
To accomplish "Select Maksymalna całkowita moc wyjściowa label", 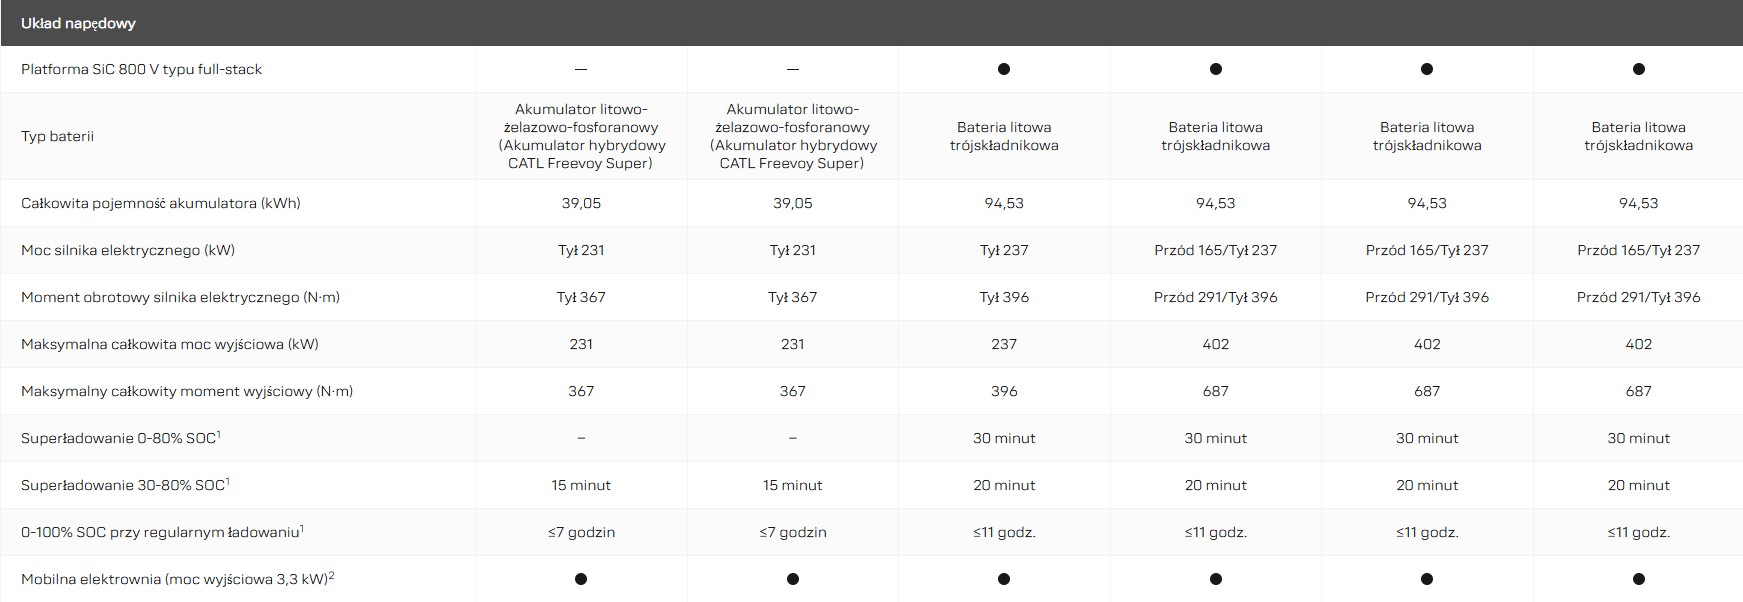I will point(169,344).
